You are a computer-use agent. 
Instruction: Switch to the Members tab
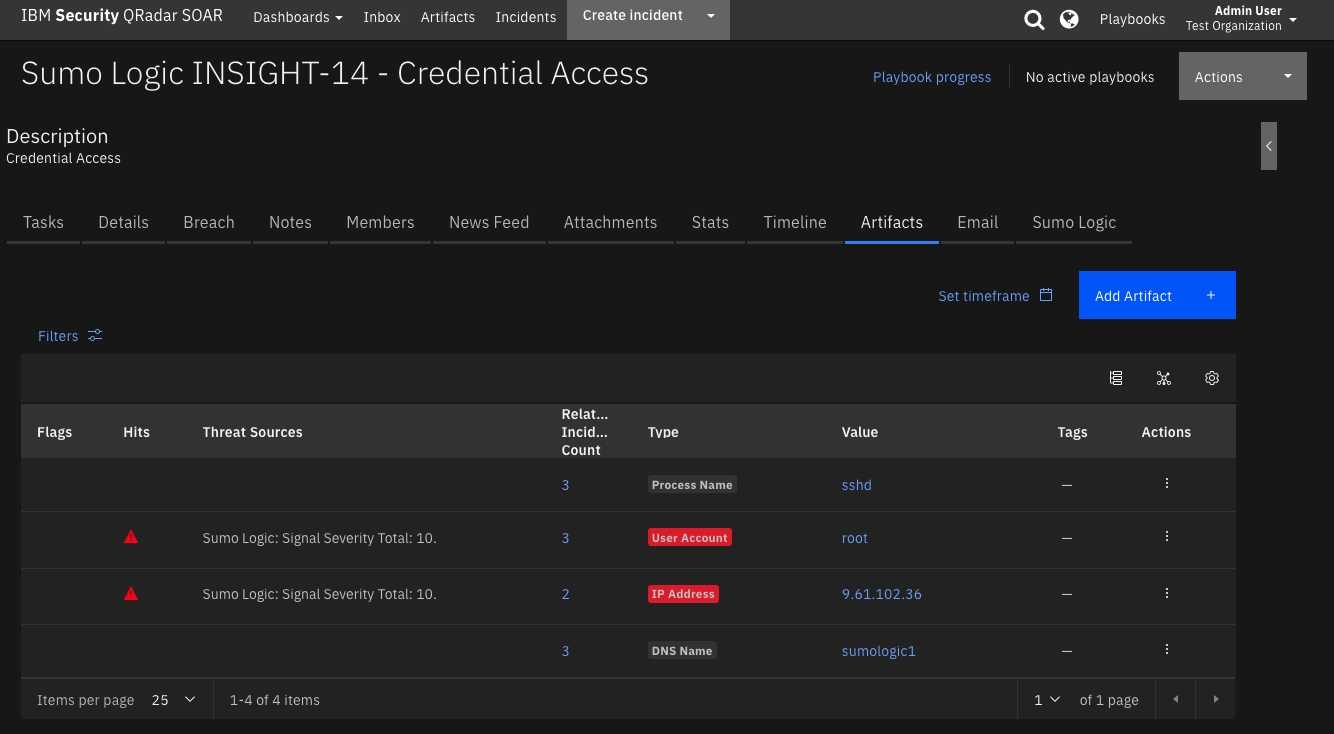[380, 222]
